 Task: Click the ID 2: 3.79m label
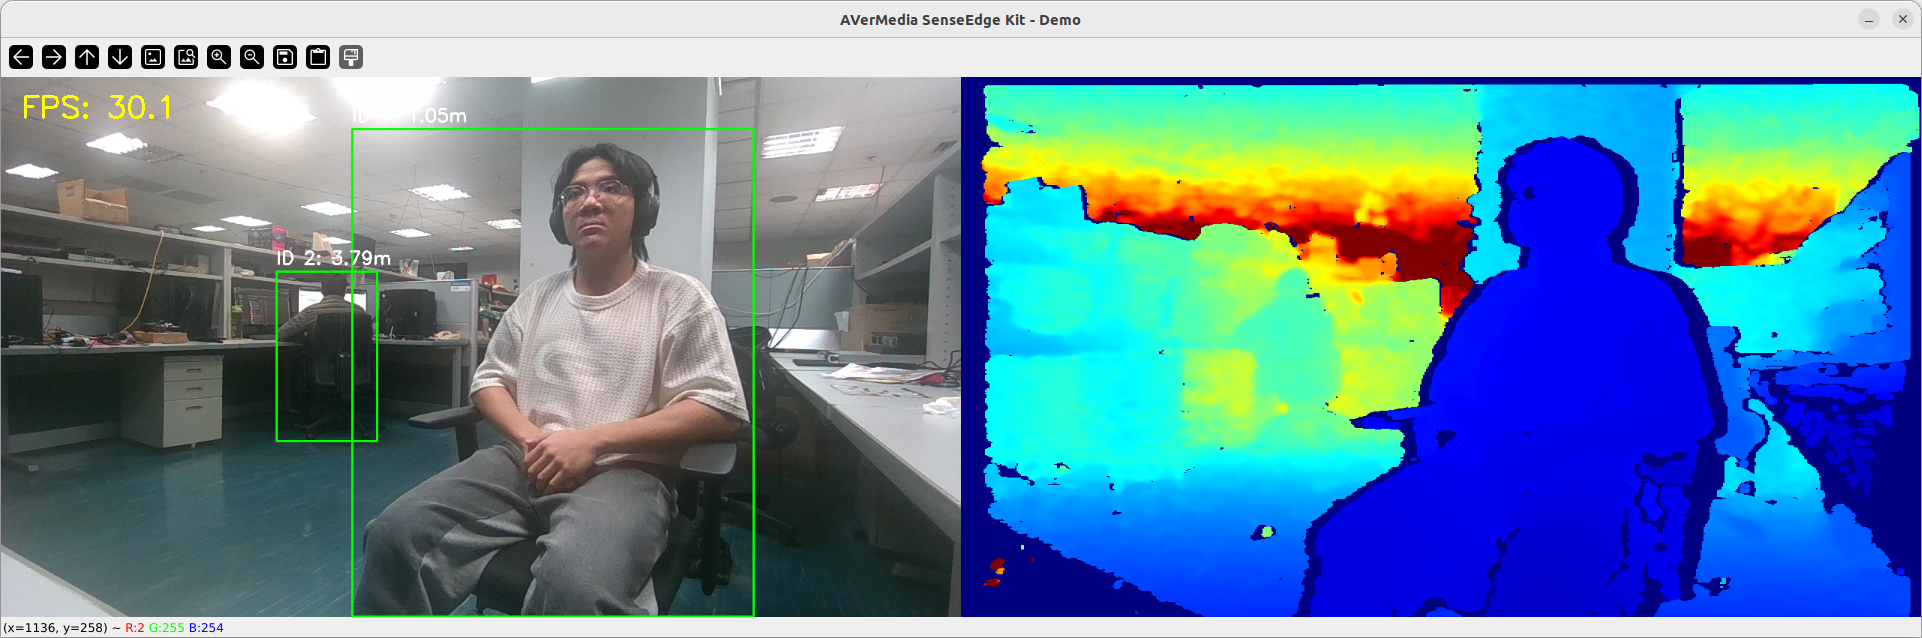[333, 258]
